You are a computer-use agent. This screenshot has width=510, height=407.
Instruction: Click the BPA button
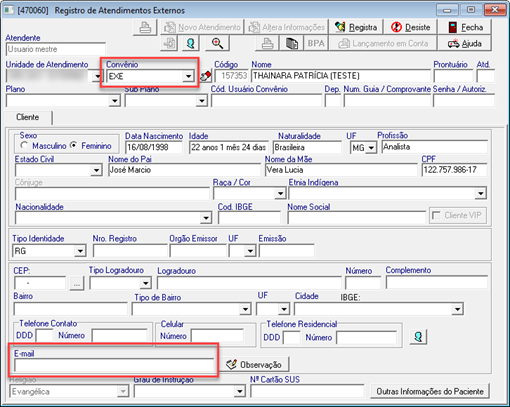316,43
